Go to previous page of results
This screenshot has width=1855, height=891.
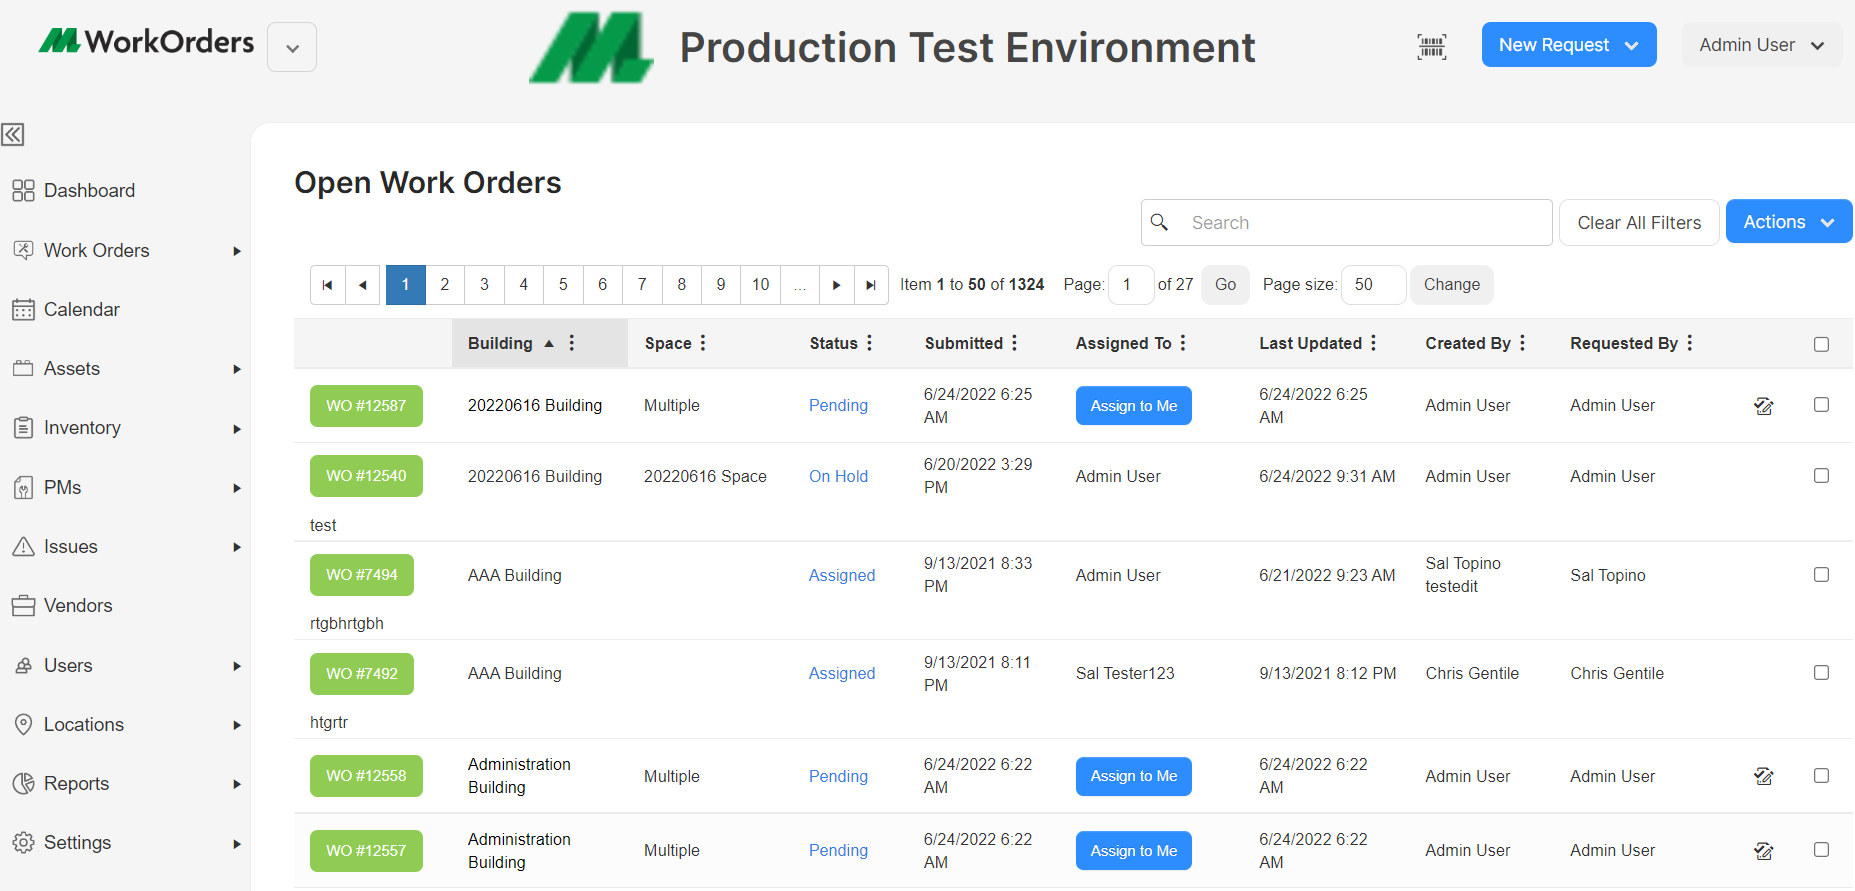363,285
